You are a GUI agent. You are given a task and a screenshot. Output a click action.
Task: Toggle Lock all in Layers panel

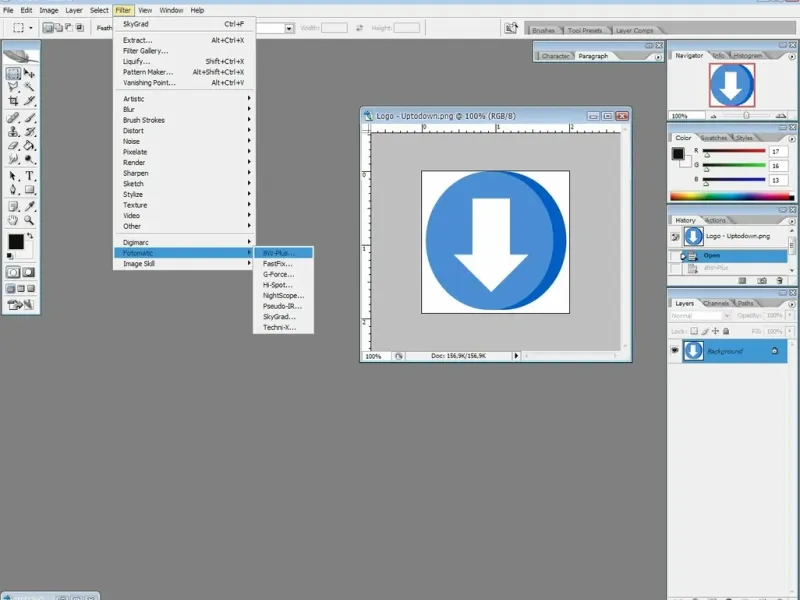pyautogui.click(x=726, y=331)
